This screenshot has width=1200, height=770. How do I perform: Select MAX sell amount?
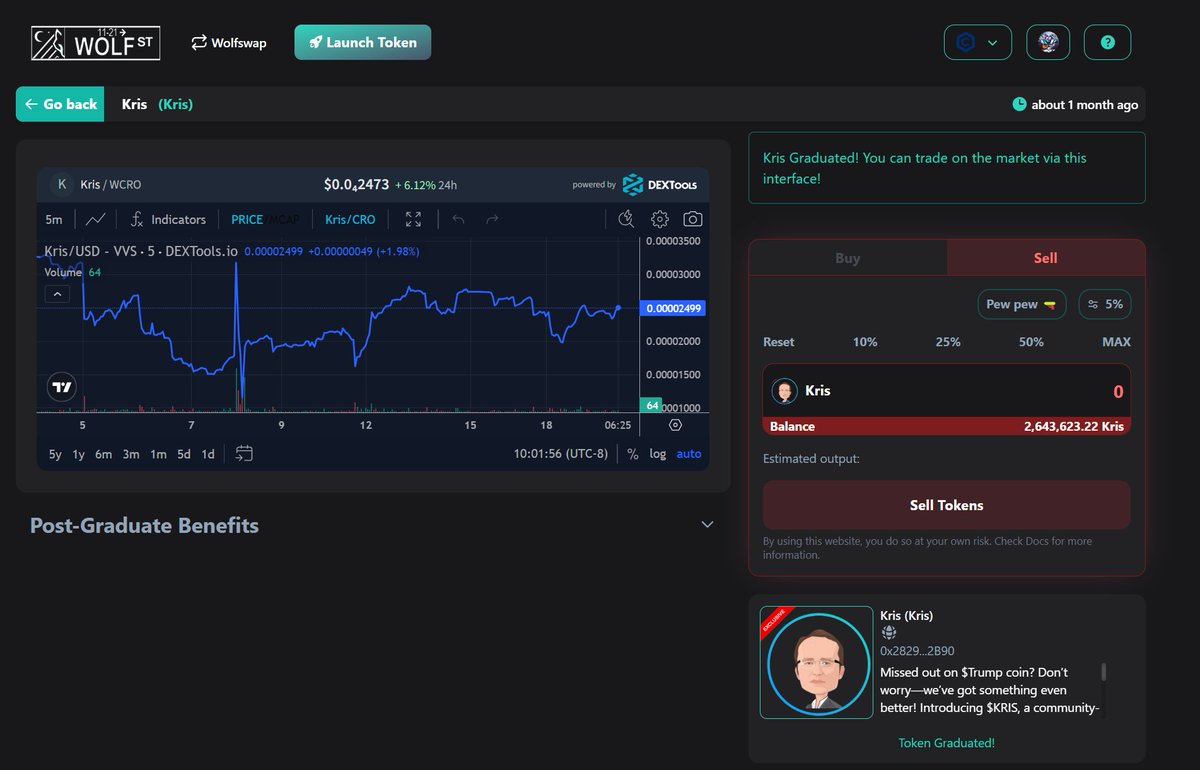tap(1116, 342)
